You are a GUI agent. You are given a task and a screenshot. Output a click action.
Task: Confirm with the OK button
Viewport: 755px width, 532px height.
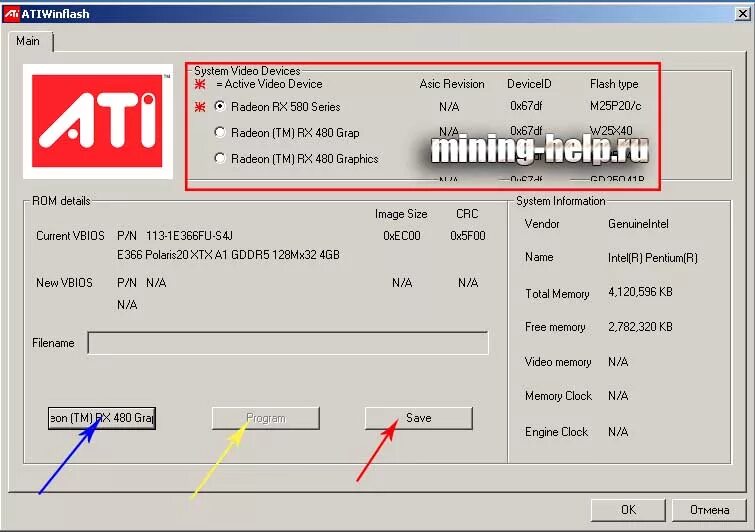pos(628,510)
